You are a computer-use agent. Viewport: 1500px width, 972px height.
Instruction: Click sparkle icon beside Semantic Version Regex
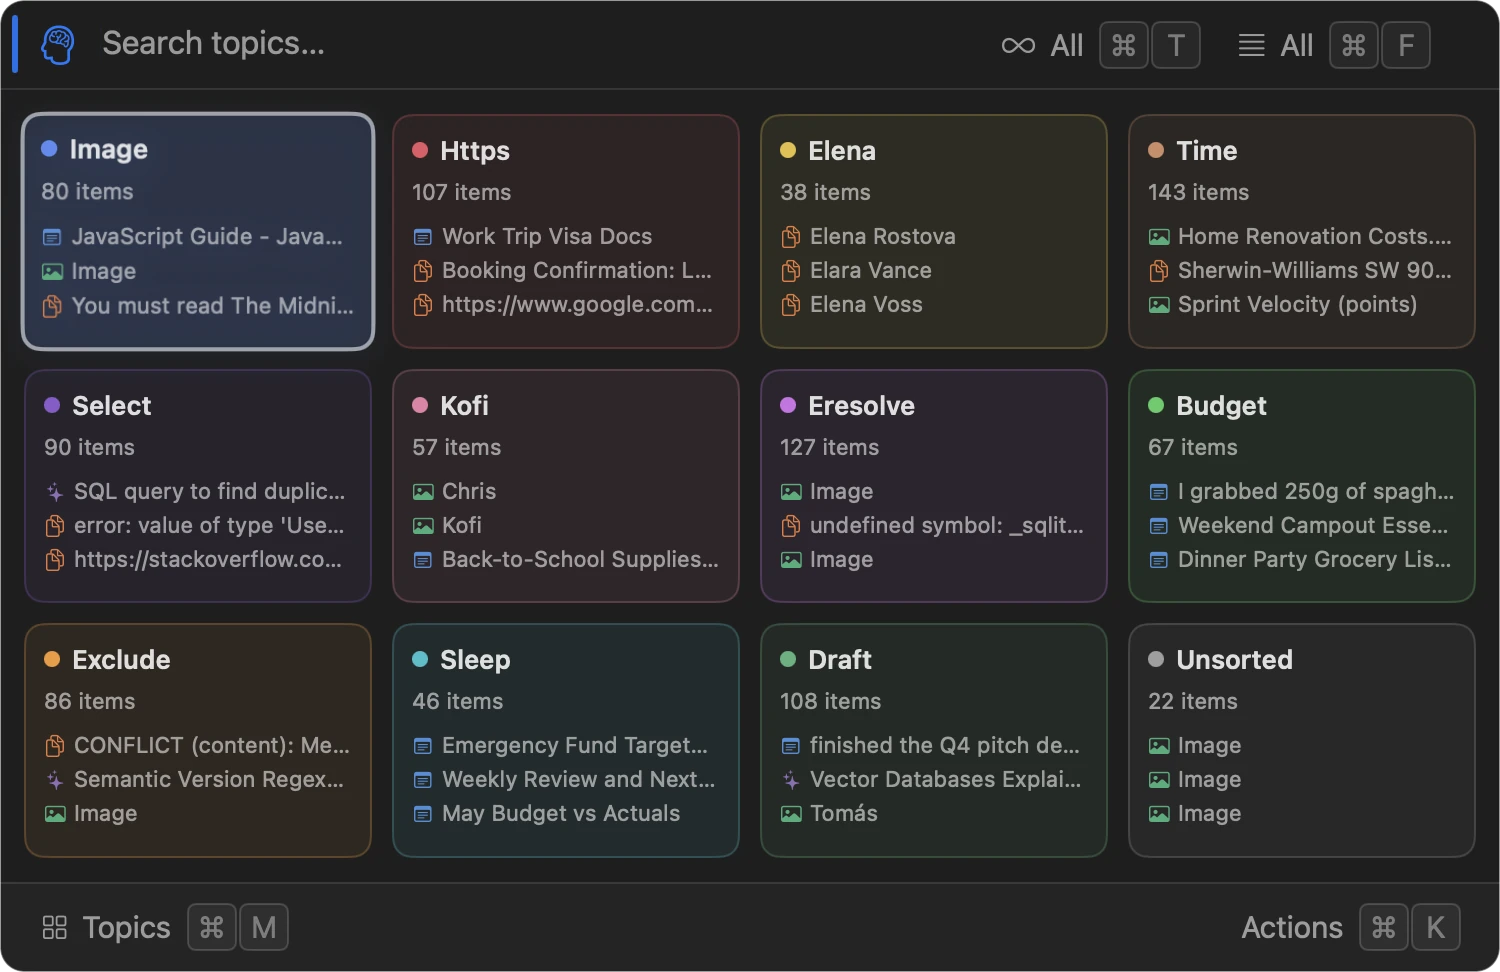point(55,780)
